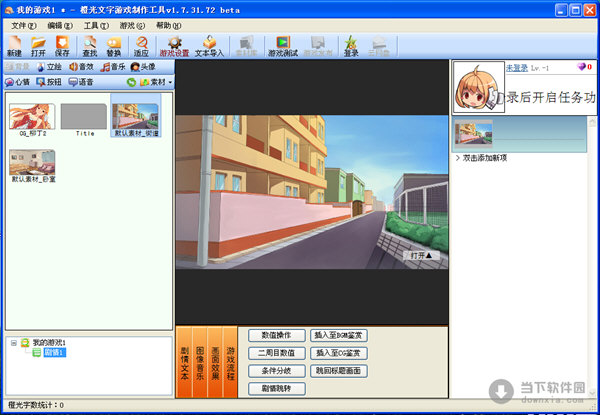Click the green refresh icon beside 素材

coord(132,82)
